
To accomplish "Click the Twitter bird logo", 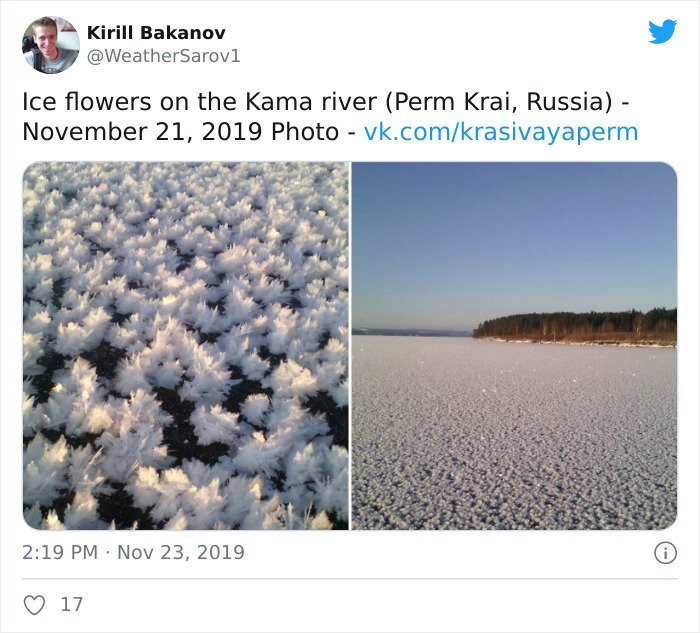I will pos(662,31).
